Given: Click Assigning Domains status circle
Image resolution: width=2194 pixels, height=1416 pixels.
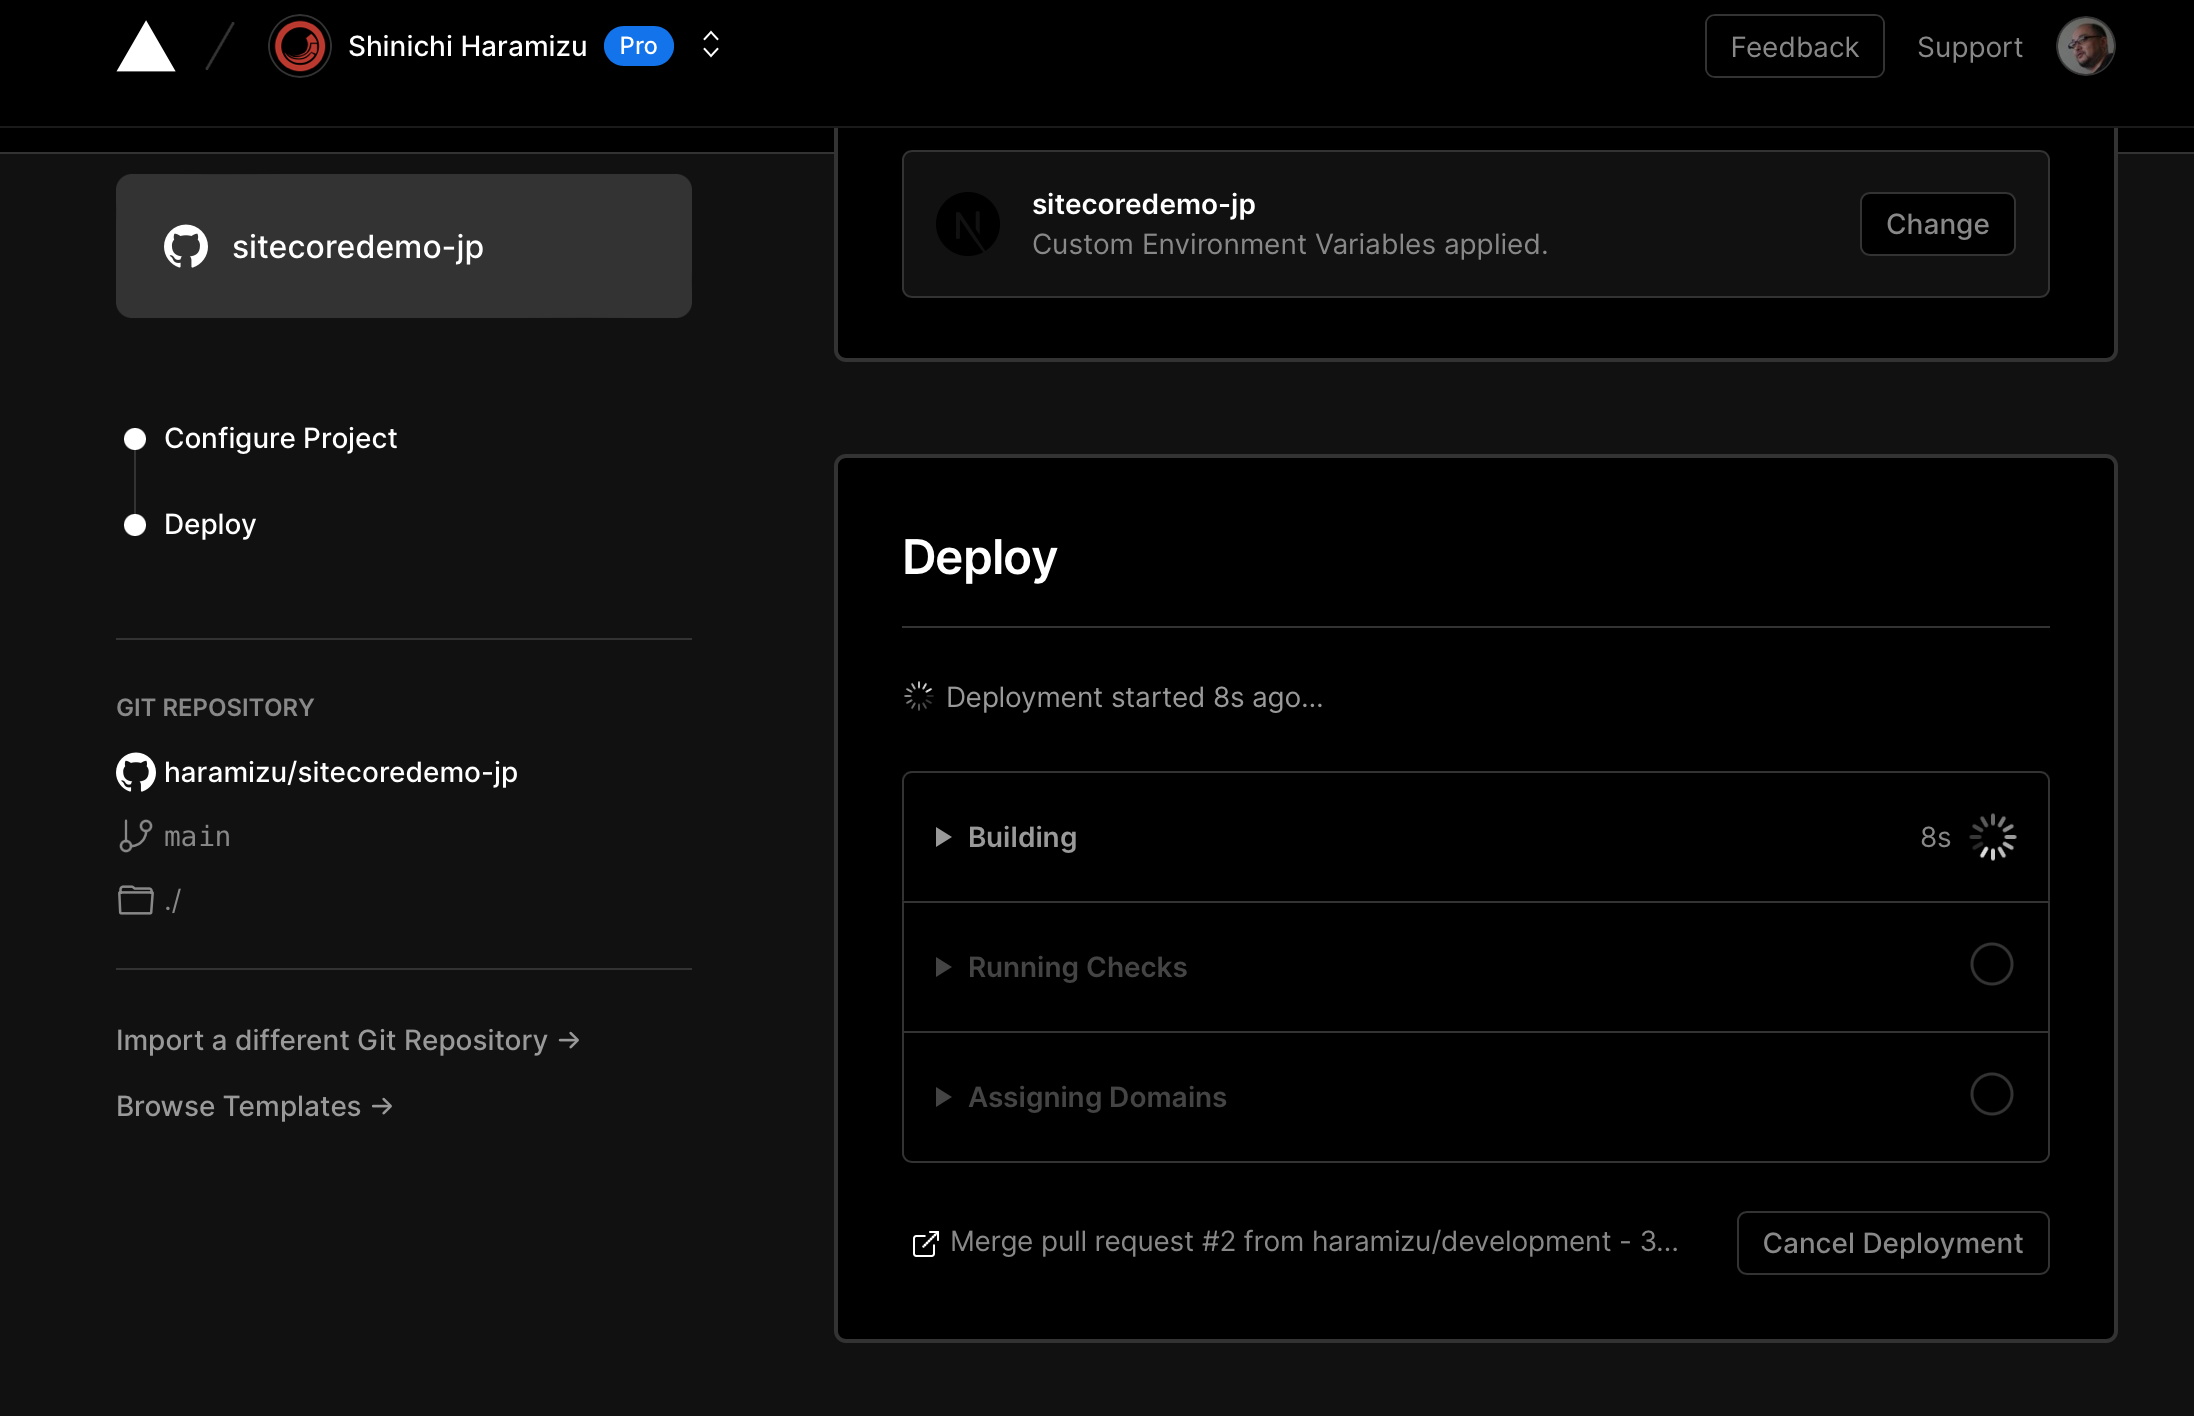Looking at the screenshot, I should point(1991,1094).
